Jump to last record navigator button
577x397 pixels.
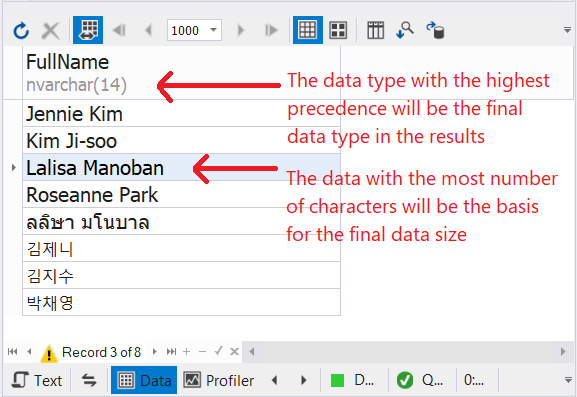[171, 351]
